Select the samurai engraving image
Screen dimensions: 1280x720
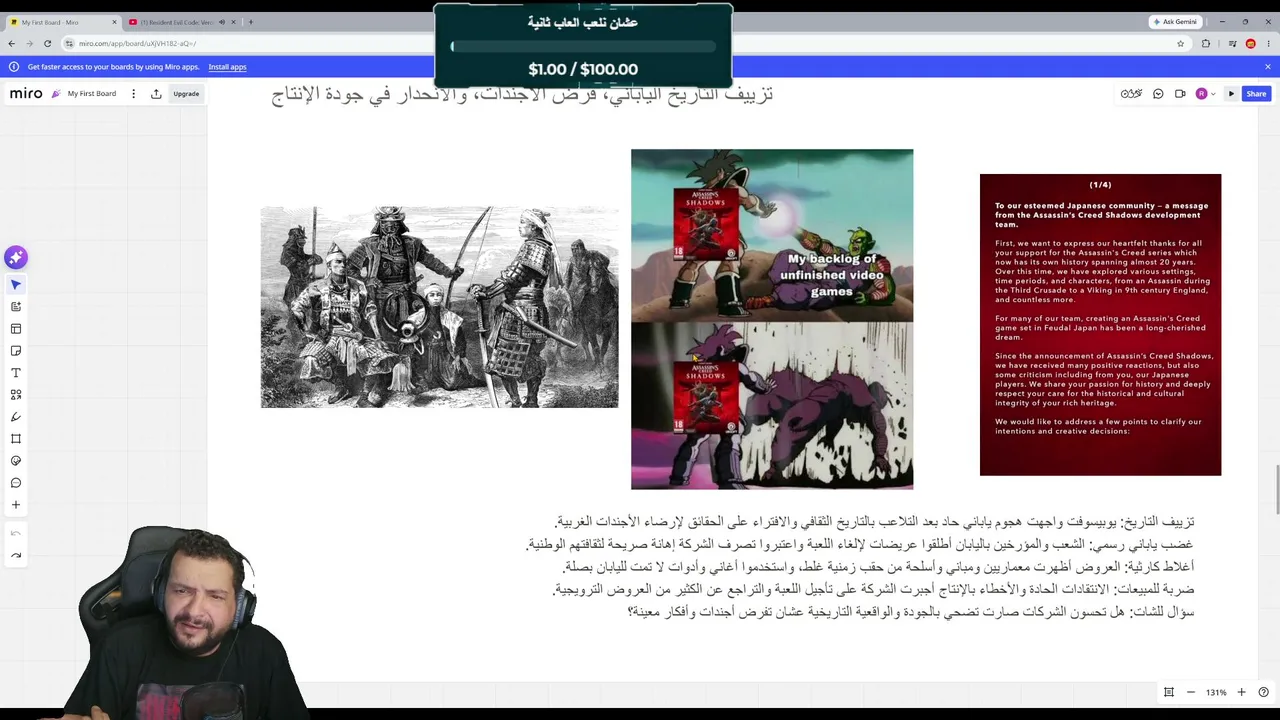pyautogui.click(x=440, y=307)
